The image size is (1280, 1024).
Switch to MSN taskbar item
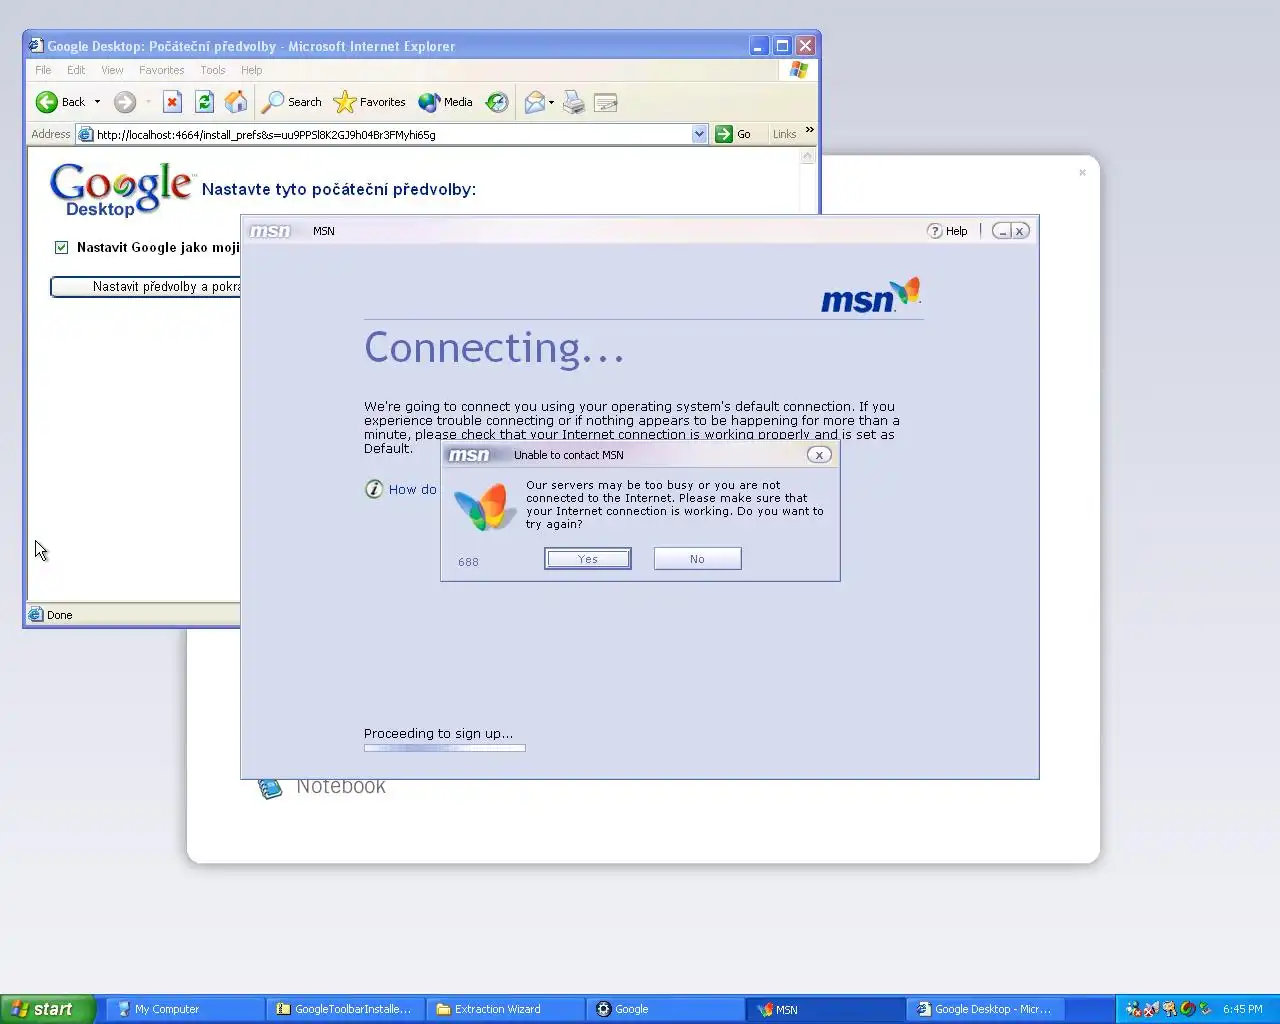826,1009
